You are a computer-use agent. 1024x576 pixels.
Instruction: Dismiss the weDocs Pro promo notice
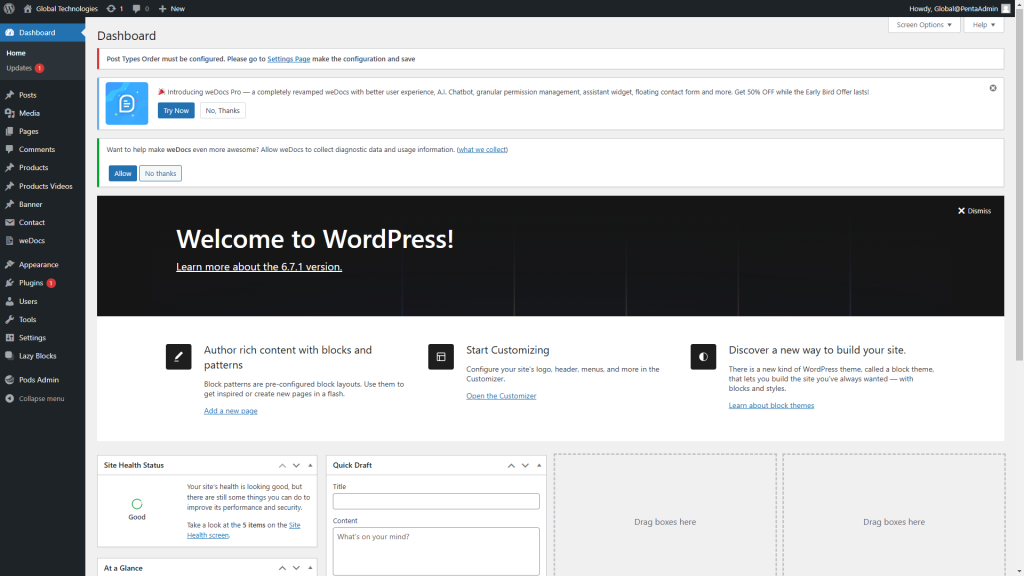(993, 88)
